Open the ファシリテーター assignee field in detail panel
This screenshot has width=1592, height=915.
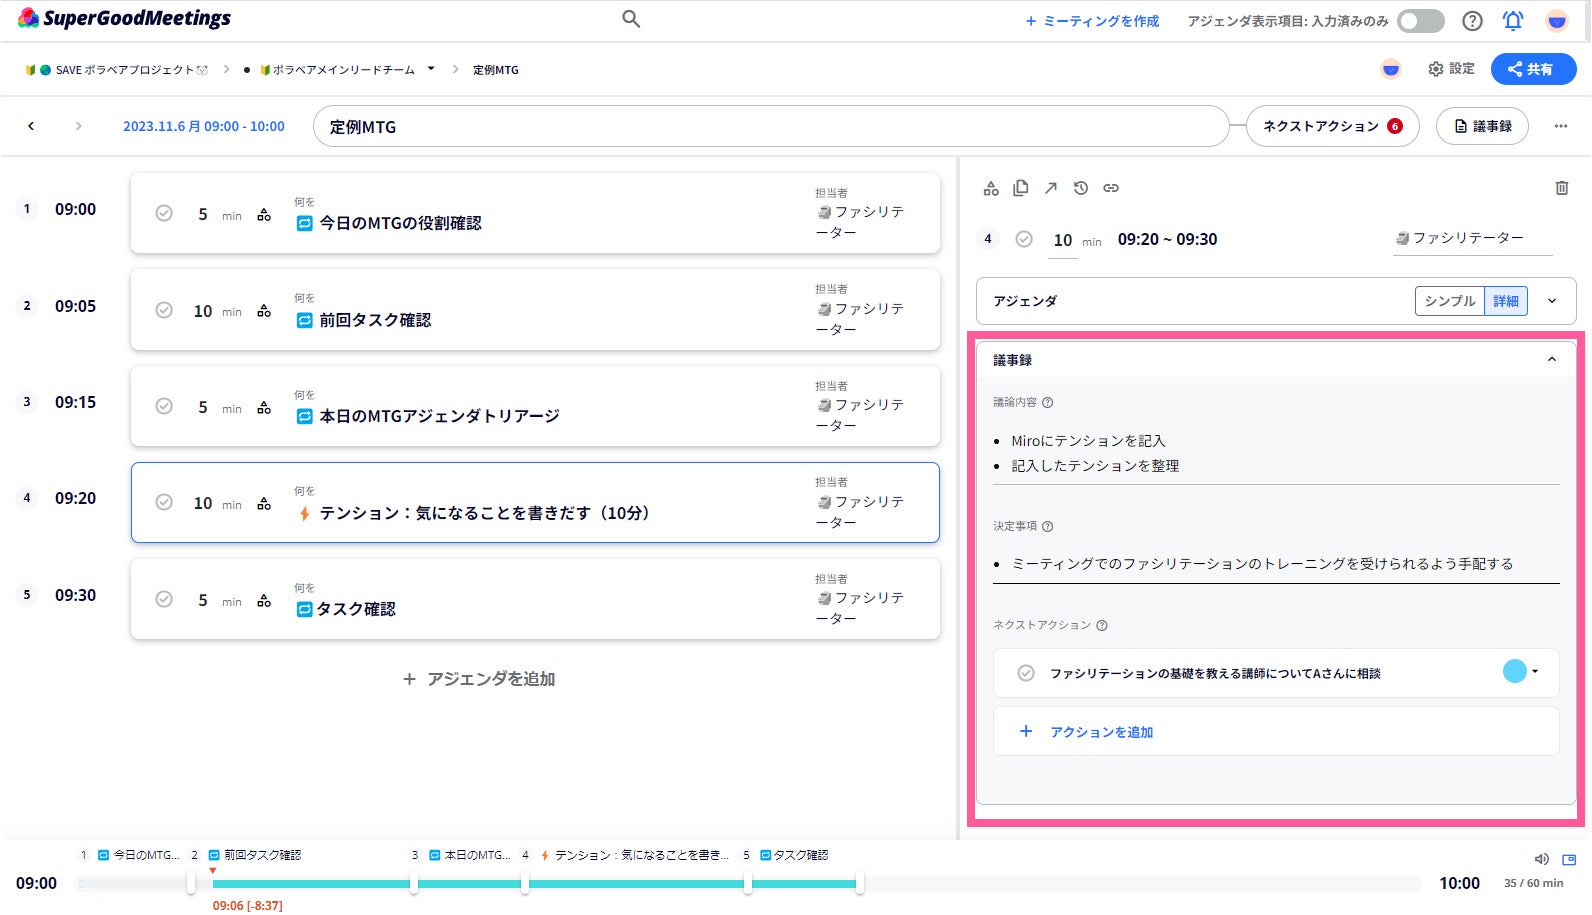click(1472, 239)
